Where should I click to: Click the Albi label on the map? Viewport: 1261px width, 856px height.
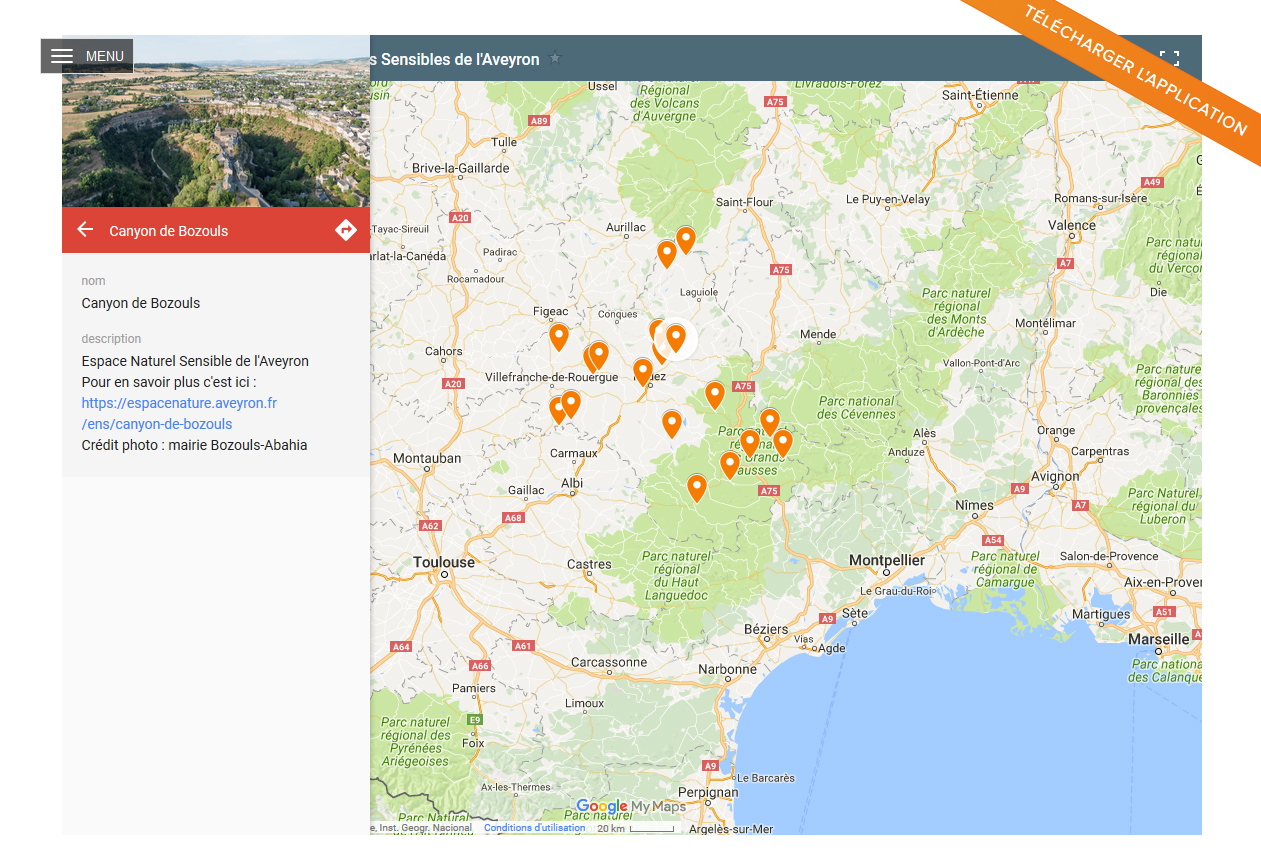[572, 483]
